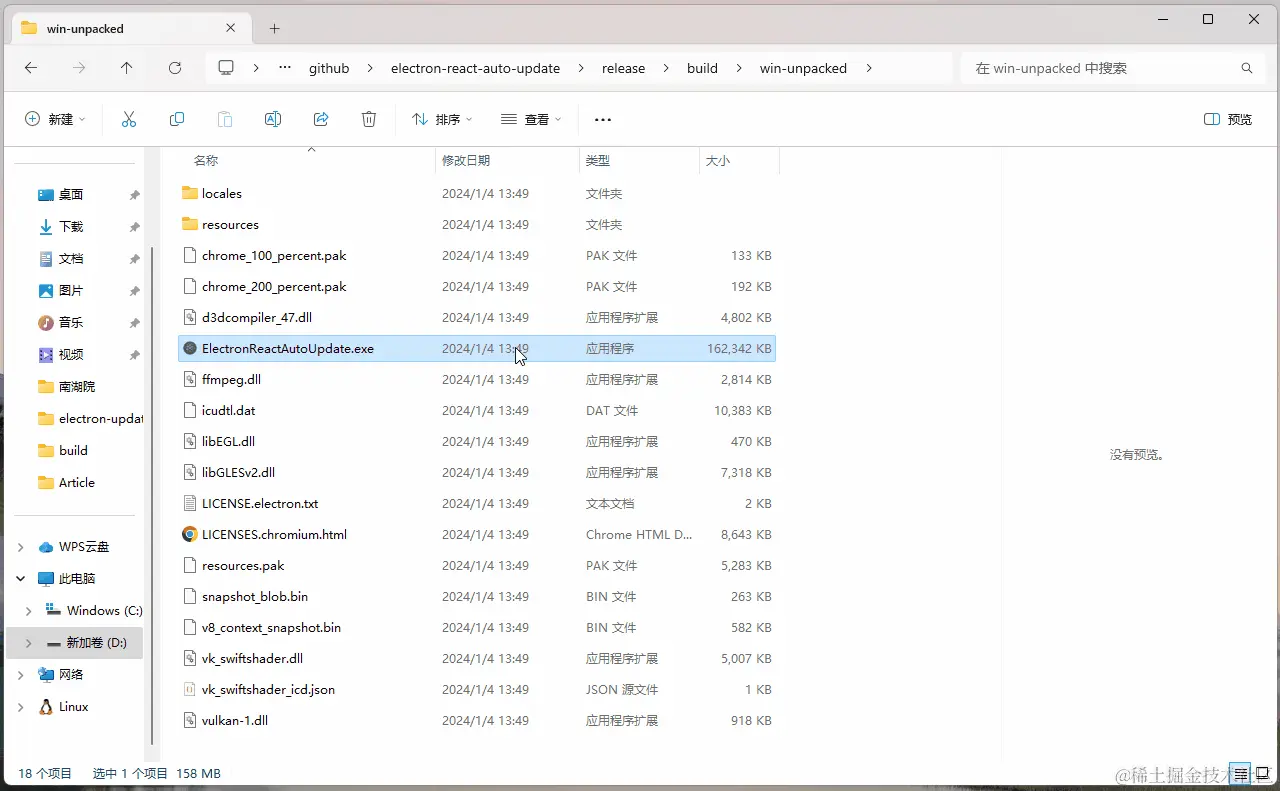Select release in the address breadcrumb

point(623,68)
